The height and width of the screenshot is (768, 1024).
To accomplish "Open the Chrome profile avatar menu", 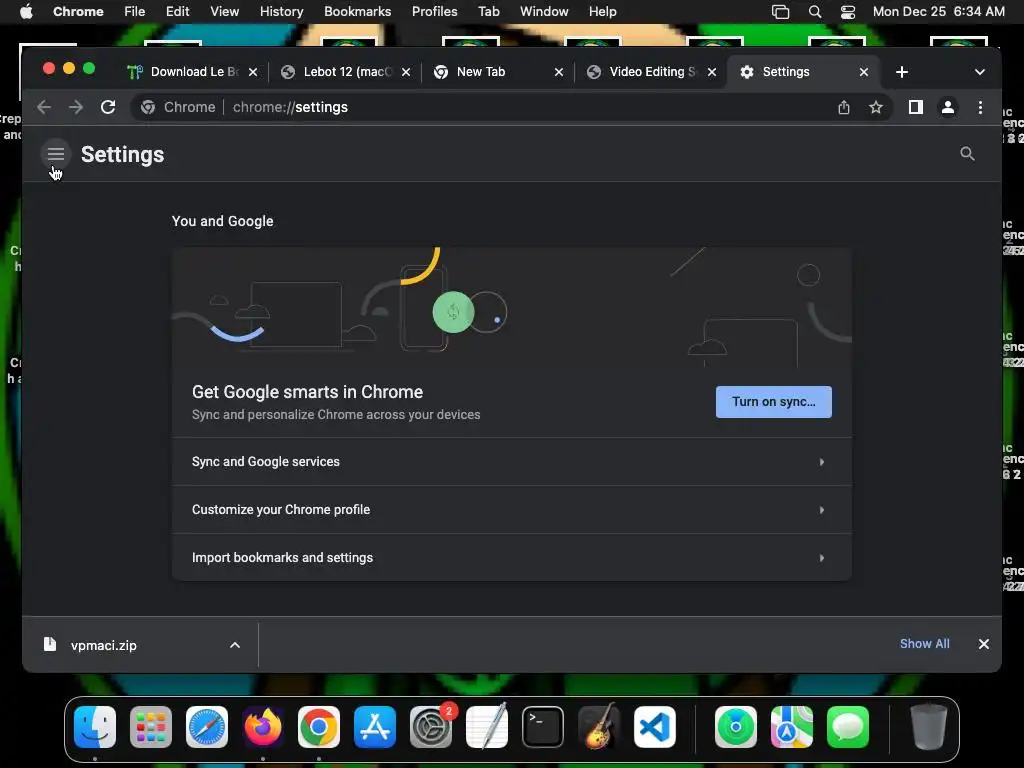I will pos(948,107).
